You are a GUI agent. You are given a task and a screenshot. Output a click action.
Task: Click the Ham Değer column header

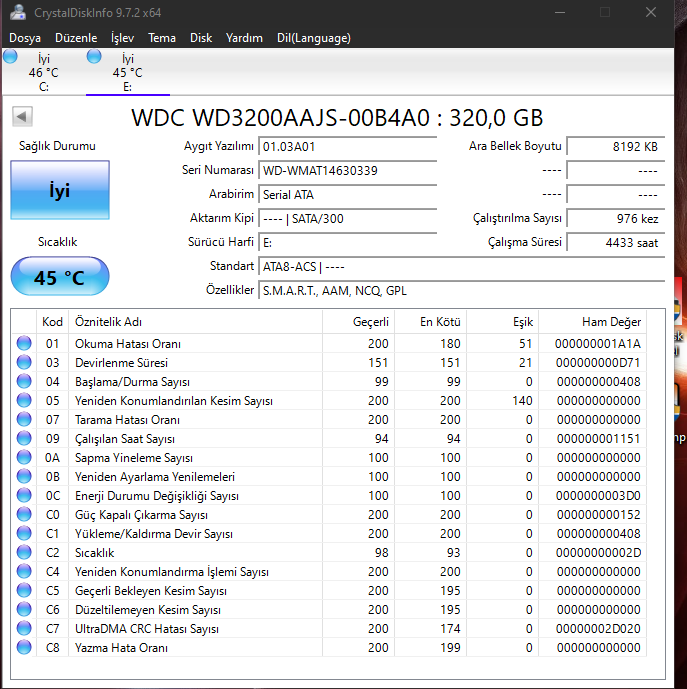point(592,322)
